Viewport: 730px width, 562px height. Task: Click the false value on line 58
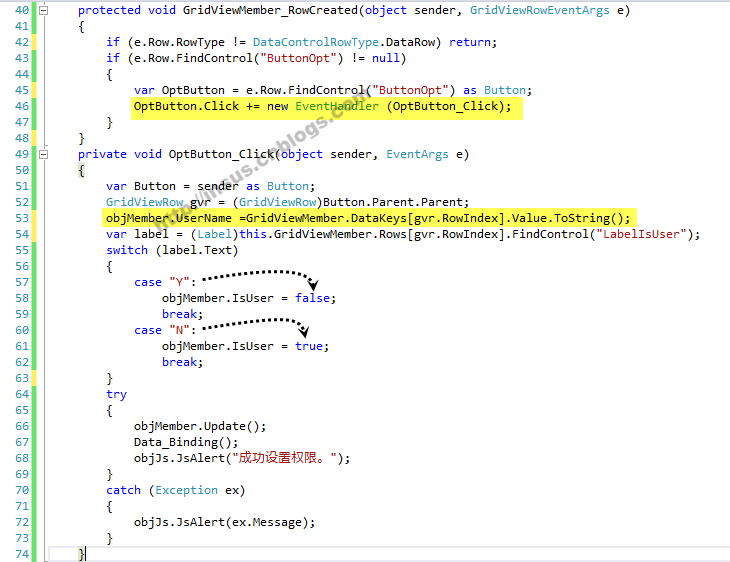click(312, 298)
